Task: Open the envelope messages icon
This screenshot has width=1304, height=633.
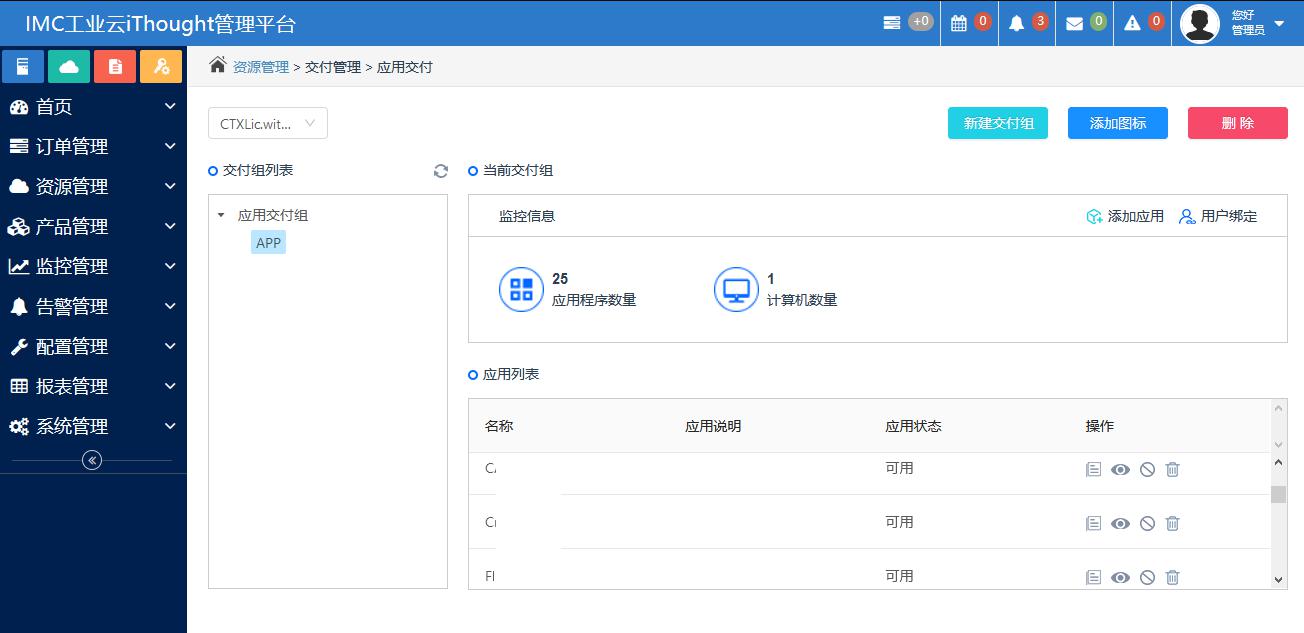Action: click(1075, 23)
